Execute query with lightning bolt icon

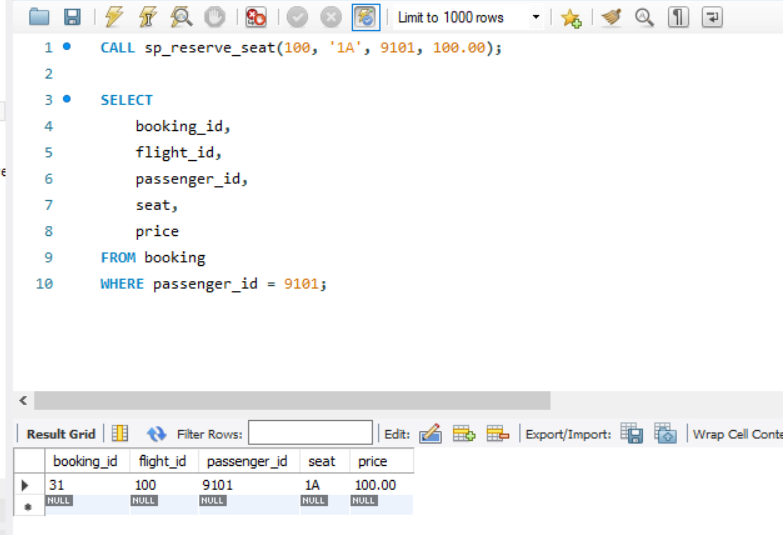114,17
